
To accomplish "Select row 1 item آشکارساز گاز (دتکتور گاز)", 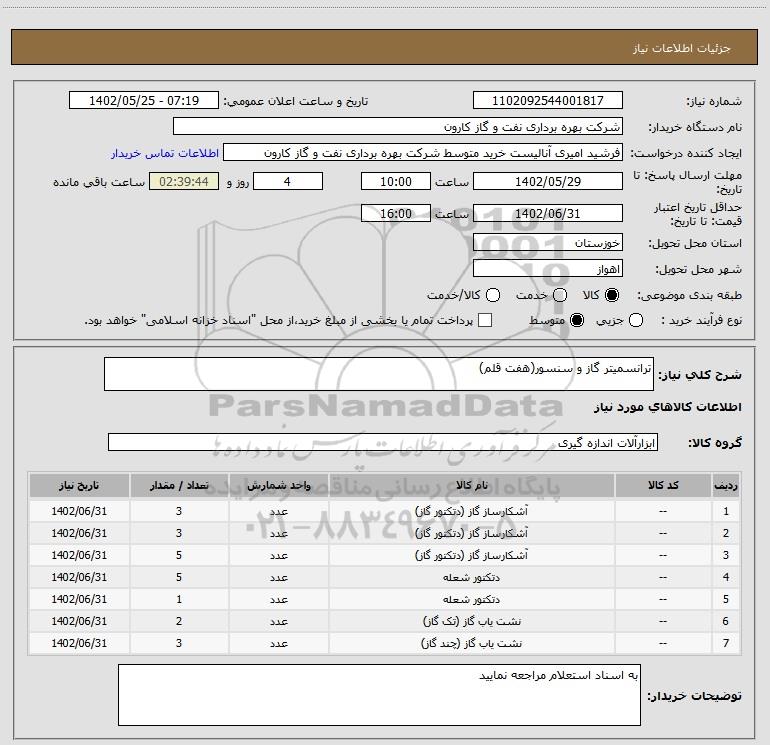I will pyautogui.click(x=471, y=511).
